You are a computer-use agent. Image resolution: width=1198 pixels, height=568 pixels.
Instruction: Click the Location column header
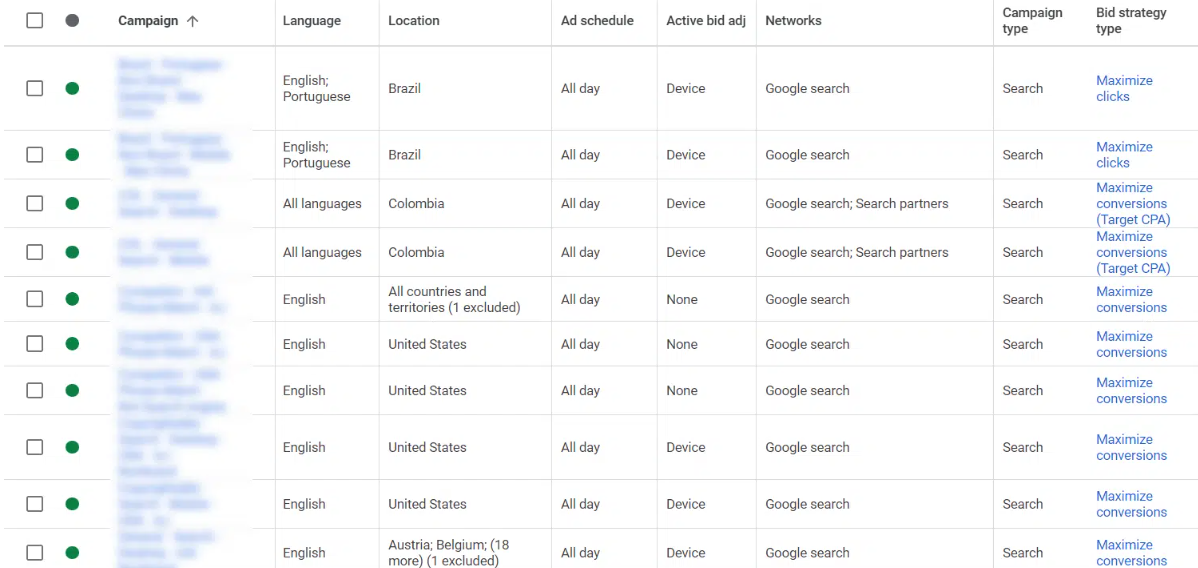tap(413, 21)
